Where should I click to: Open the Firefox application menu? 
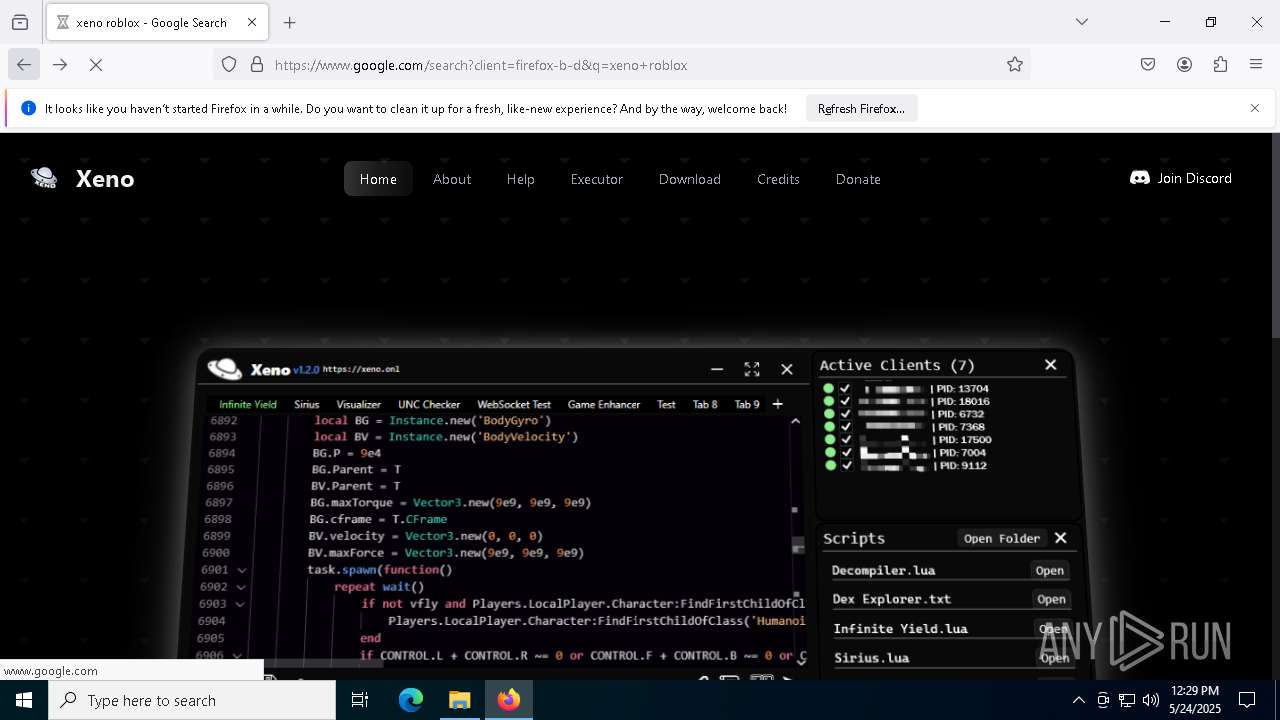1256,65
